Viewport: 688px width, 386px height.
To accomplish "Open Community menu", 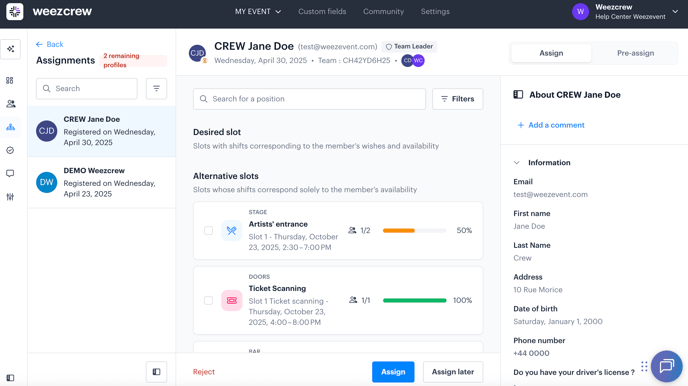I will point(383,11).
